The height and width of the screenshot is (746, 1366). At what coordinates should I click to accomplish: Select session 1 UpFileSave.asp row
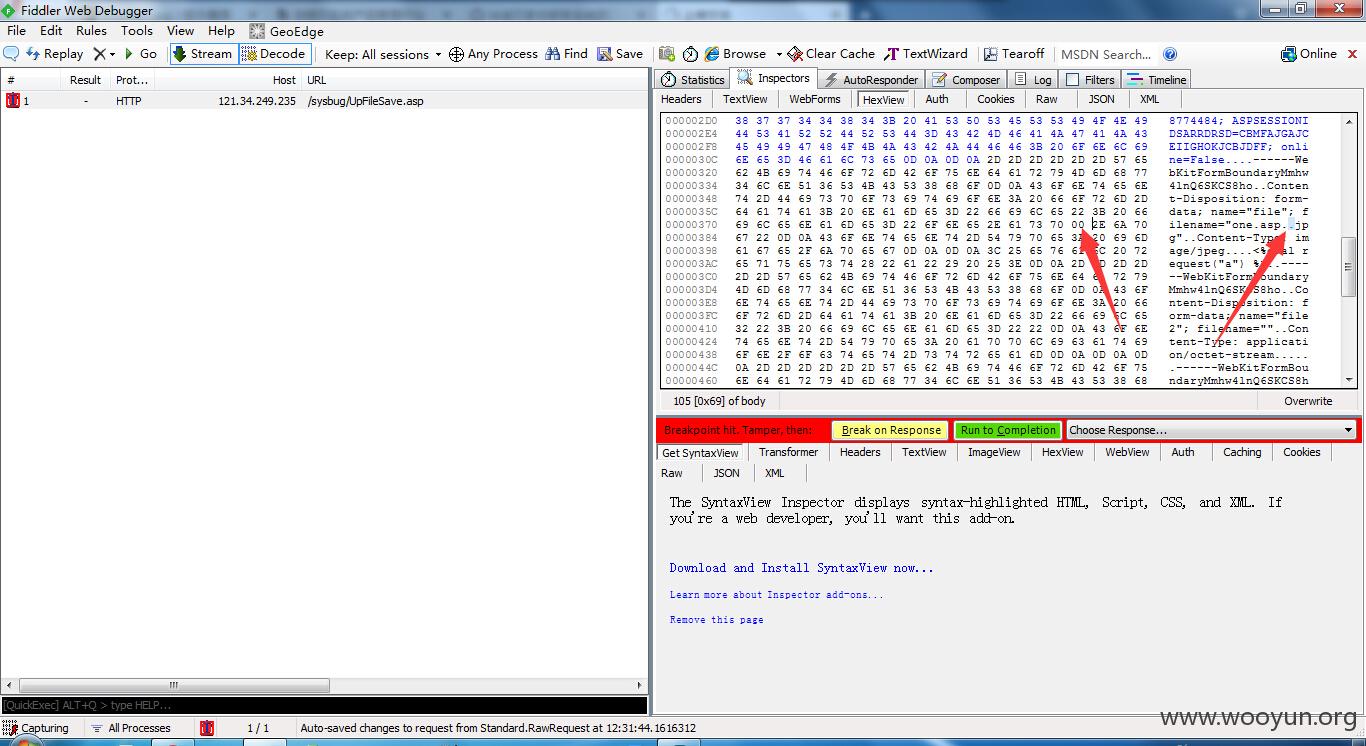coord(324,101)
